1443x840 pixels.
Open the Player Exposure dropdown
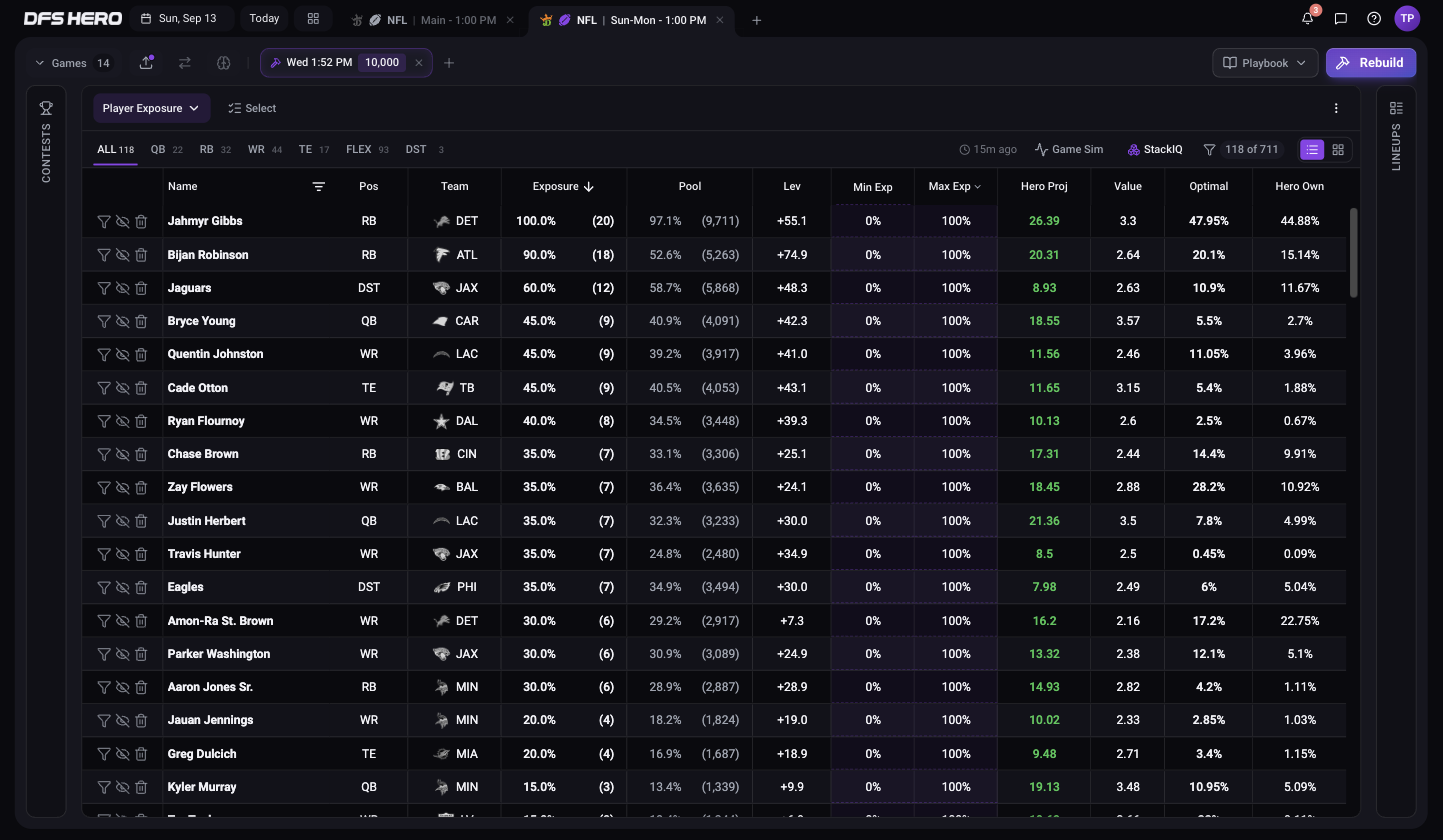pos(152,108)
